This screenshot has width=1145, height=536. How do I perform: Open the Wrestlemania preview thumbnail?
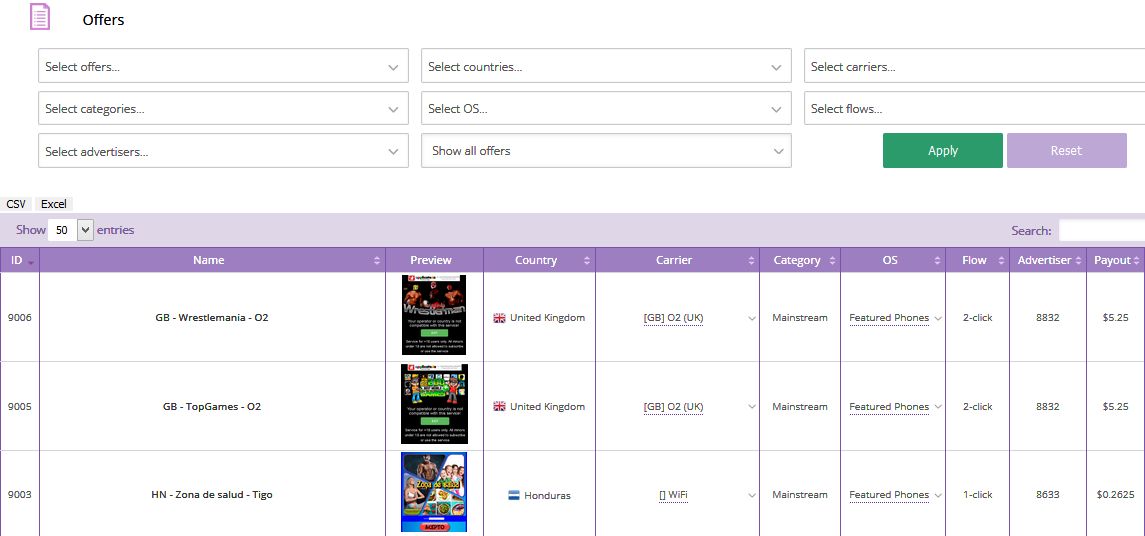tap(433, 315)
